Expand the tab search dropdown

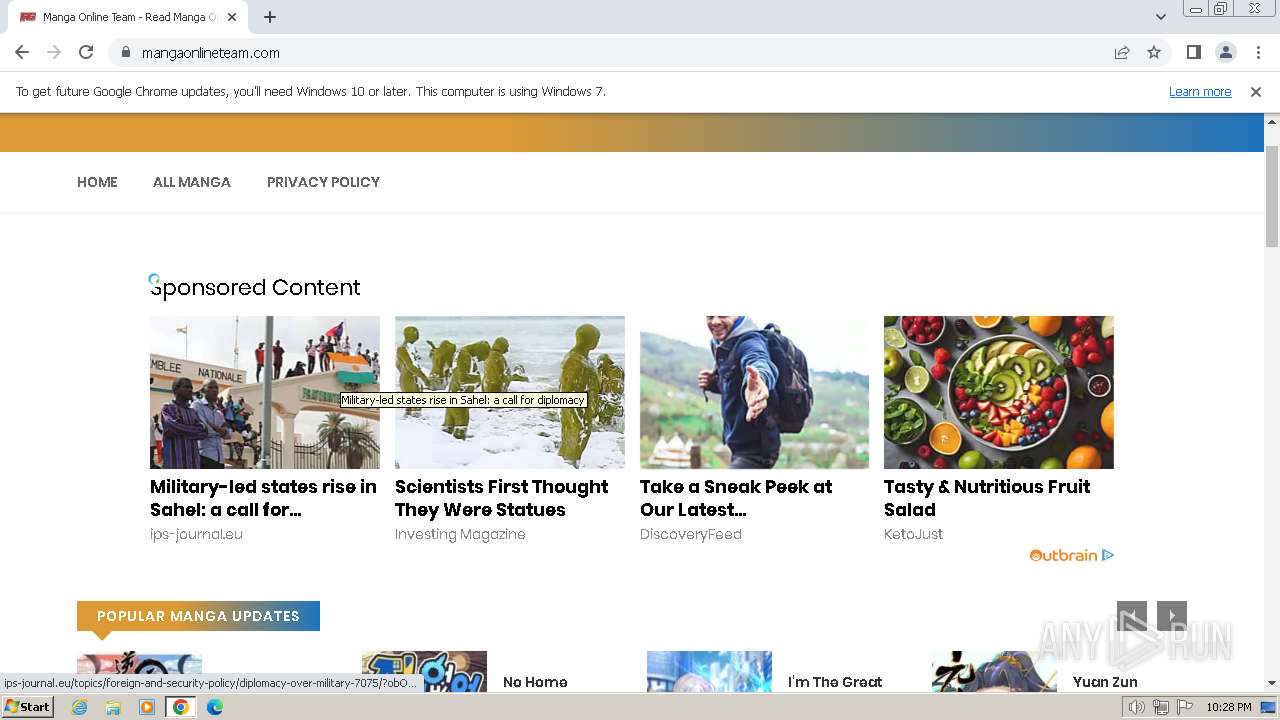pyautogui.click(x=1160, y=17)
